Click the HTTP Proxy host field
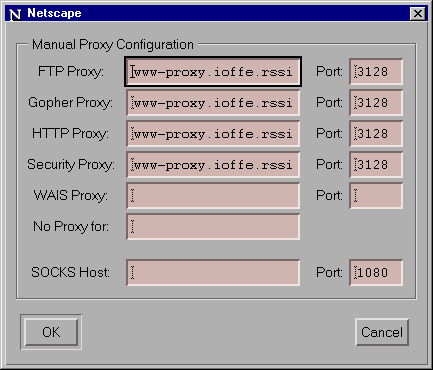 [213, 134]
